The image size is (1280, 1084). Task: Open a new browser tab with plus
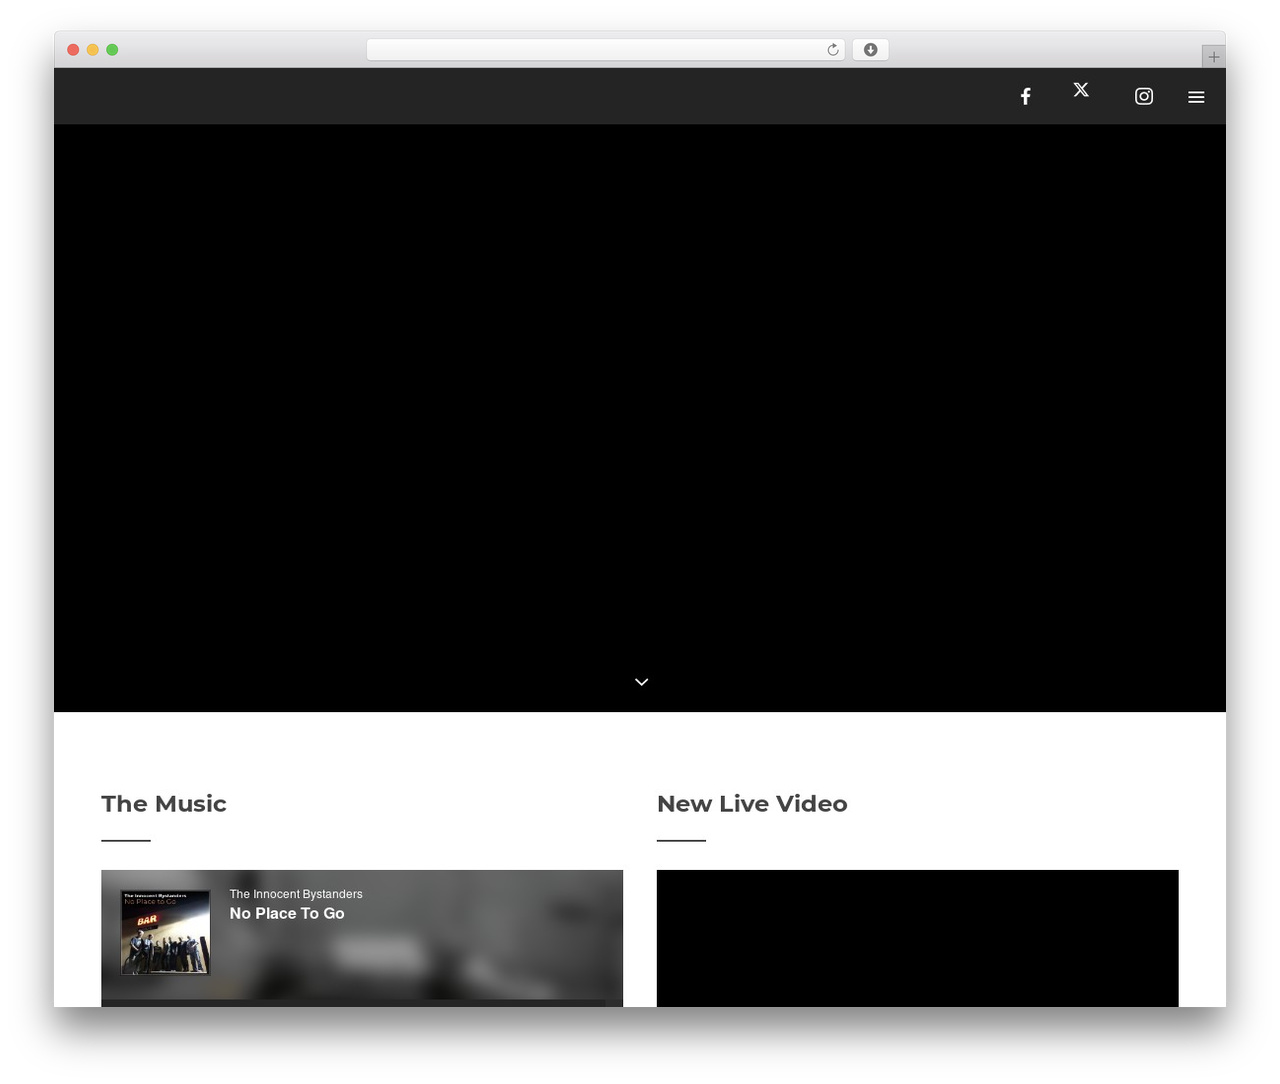[1213, 57]
